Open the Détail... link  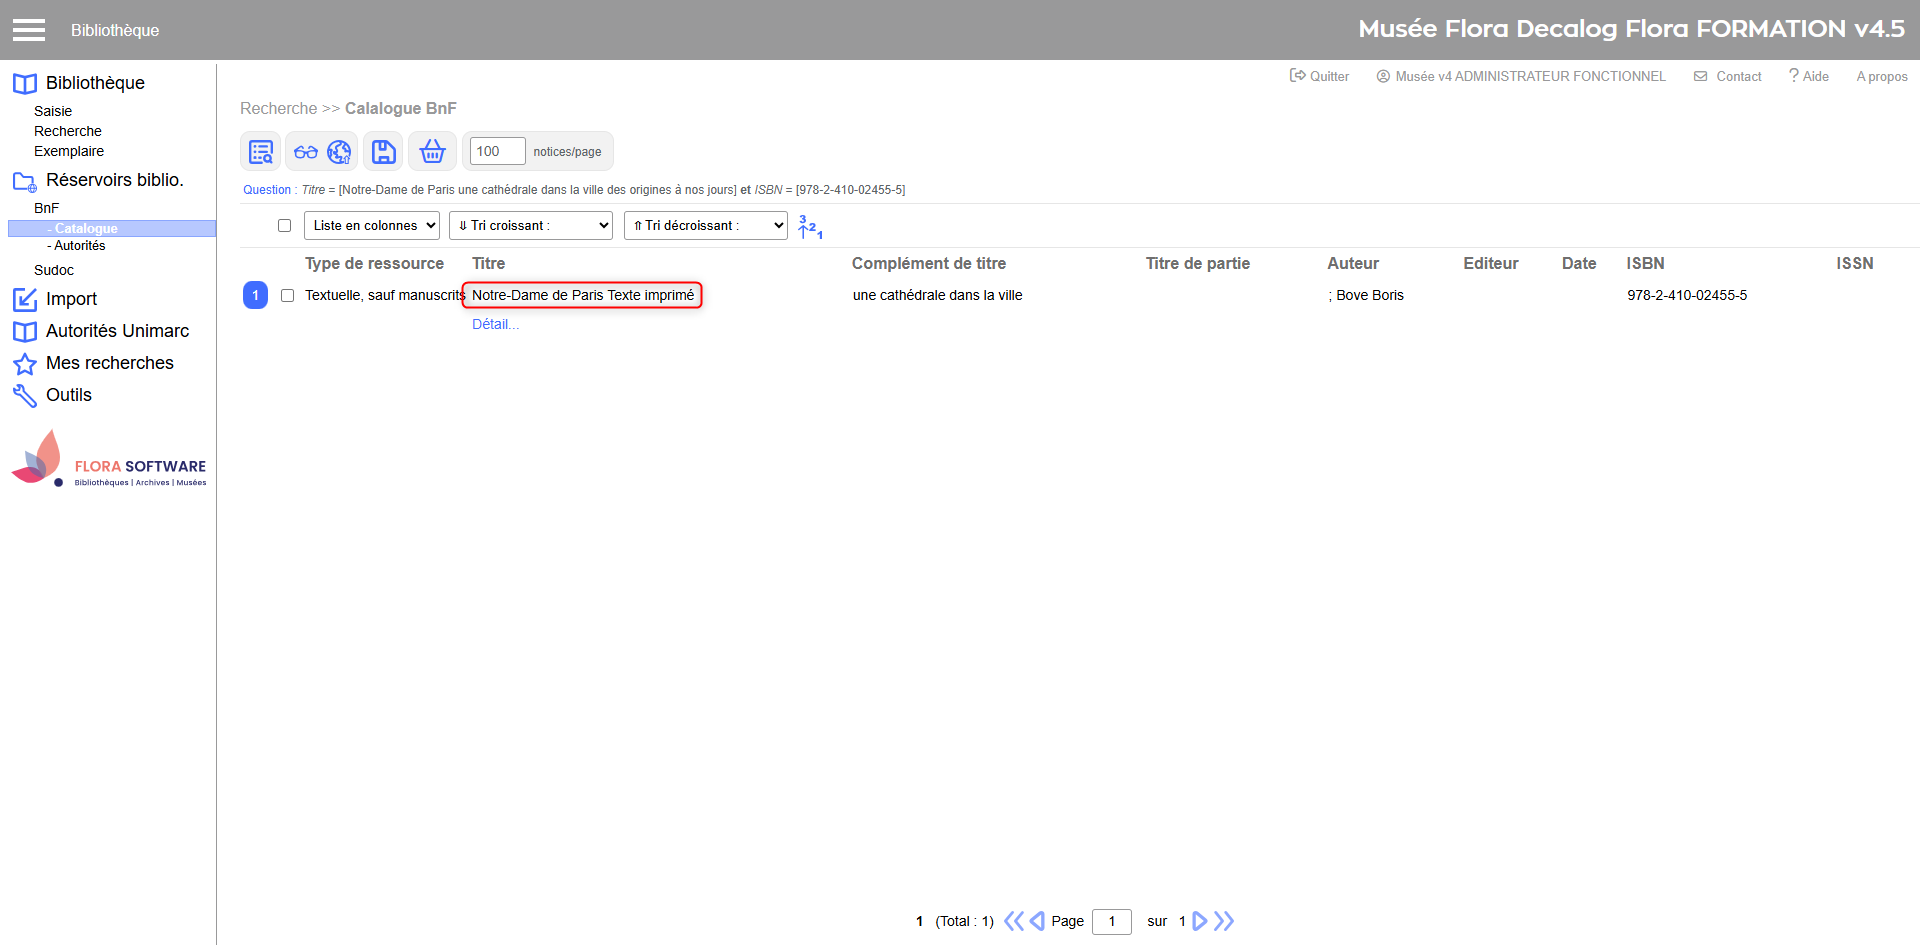click(495, 324)
